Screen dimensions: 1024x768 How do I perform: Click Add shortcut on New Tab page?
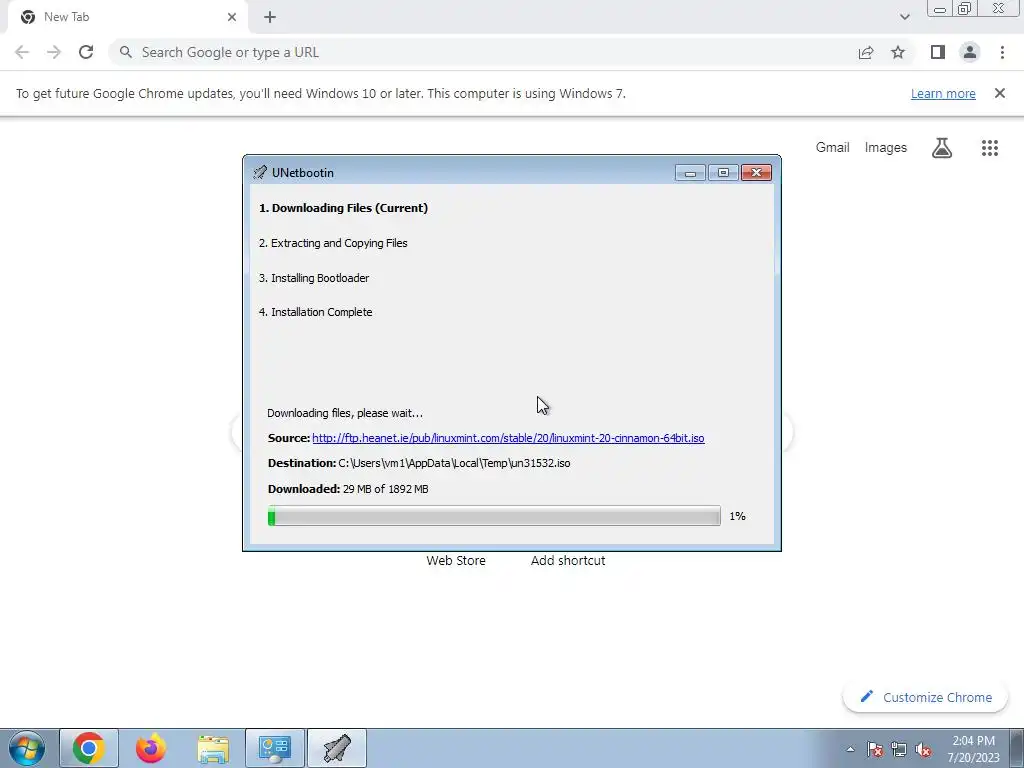[568, 560]
